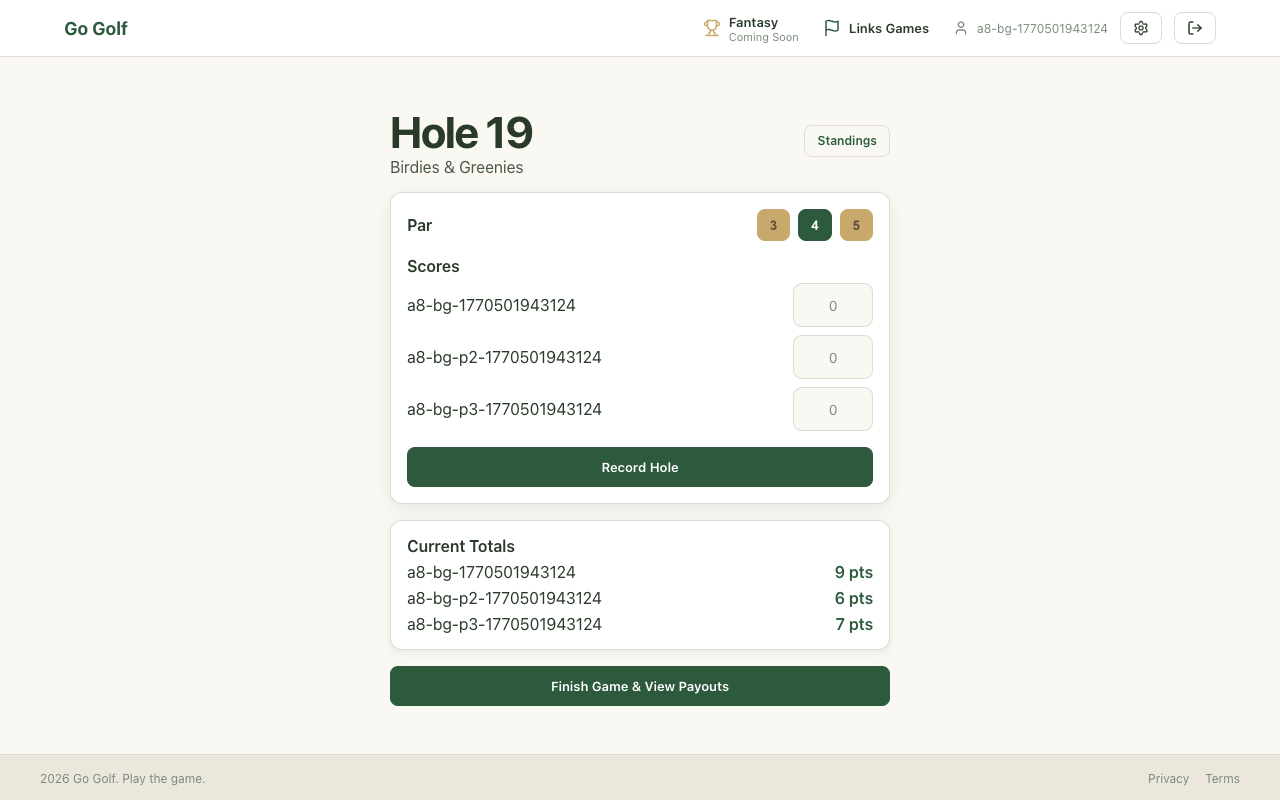
Task: Log out using the exit arrow icon
Action: tap(1195, 28)
